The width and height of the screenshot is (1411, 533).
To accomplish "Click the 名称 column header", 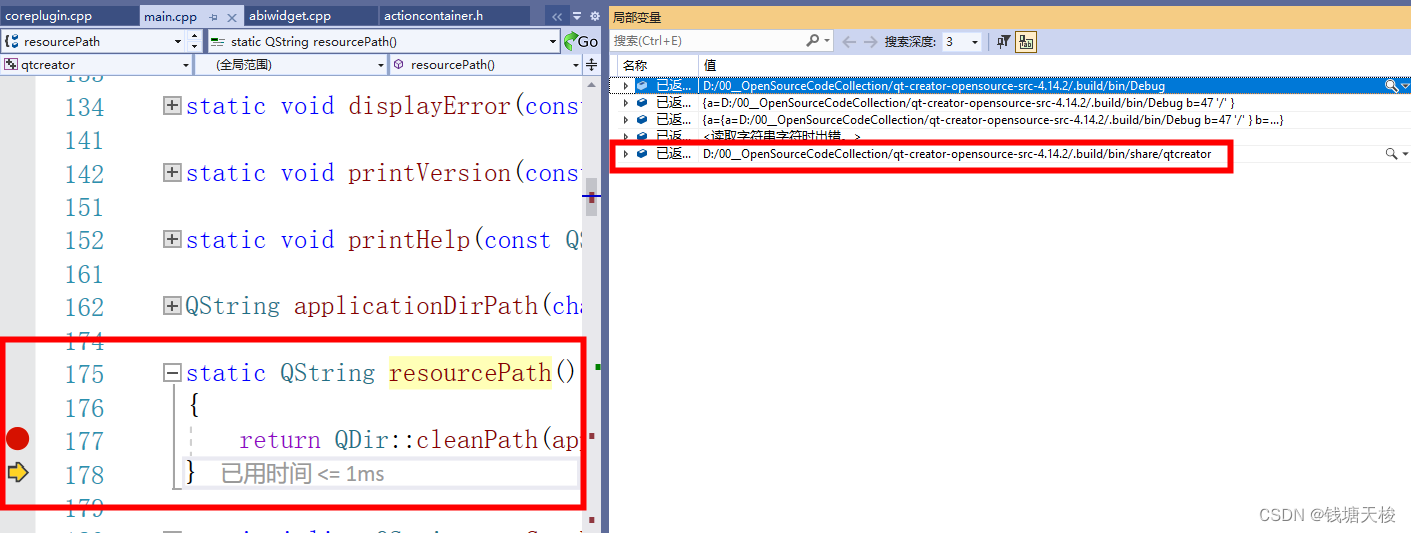I will [655, 65].
